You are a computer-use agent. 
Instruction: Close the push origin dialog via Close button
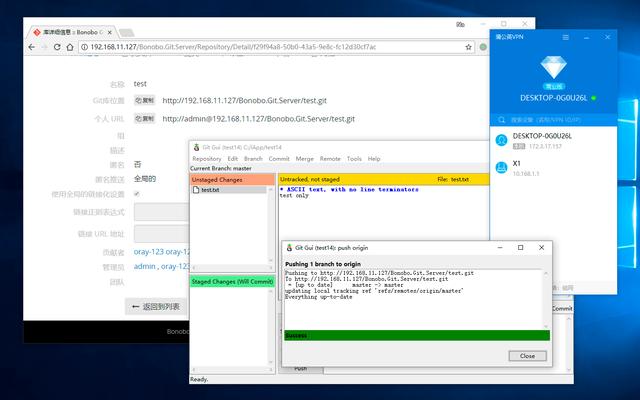point(527,356)
